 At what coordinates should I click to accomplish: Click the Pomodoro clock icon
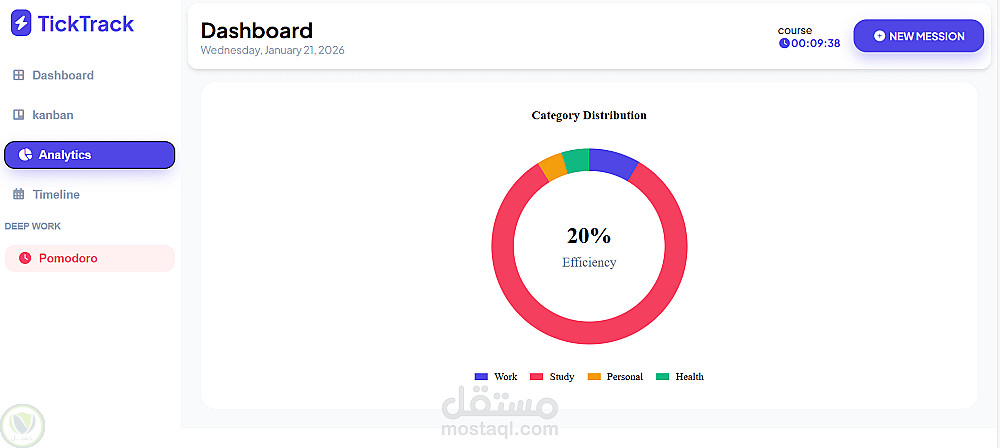[x=25, y=258]
